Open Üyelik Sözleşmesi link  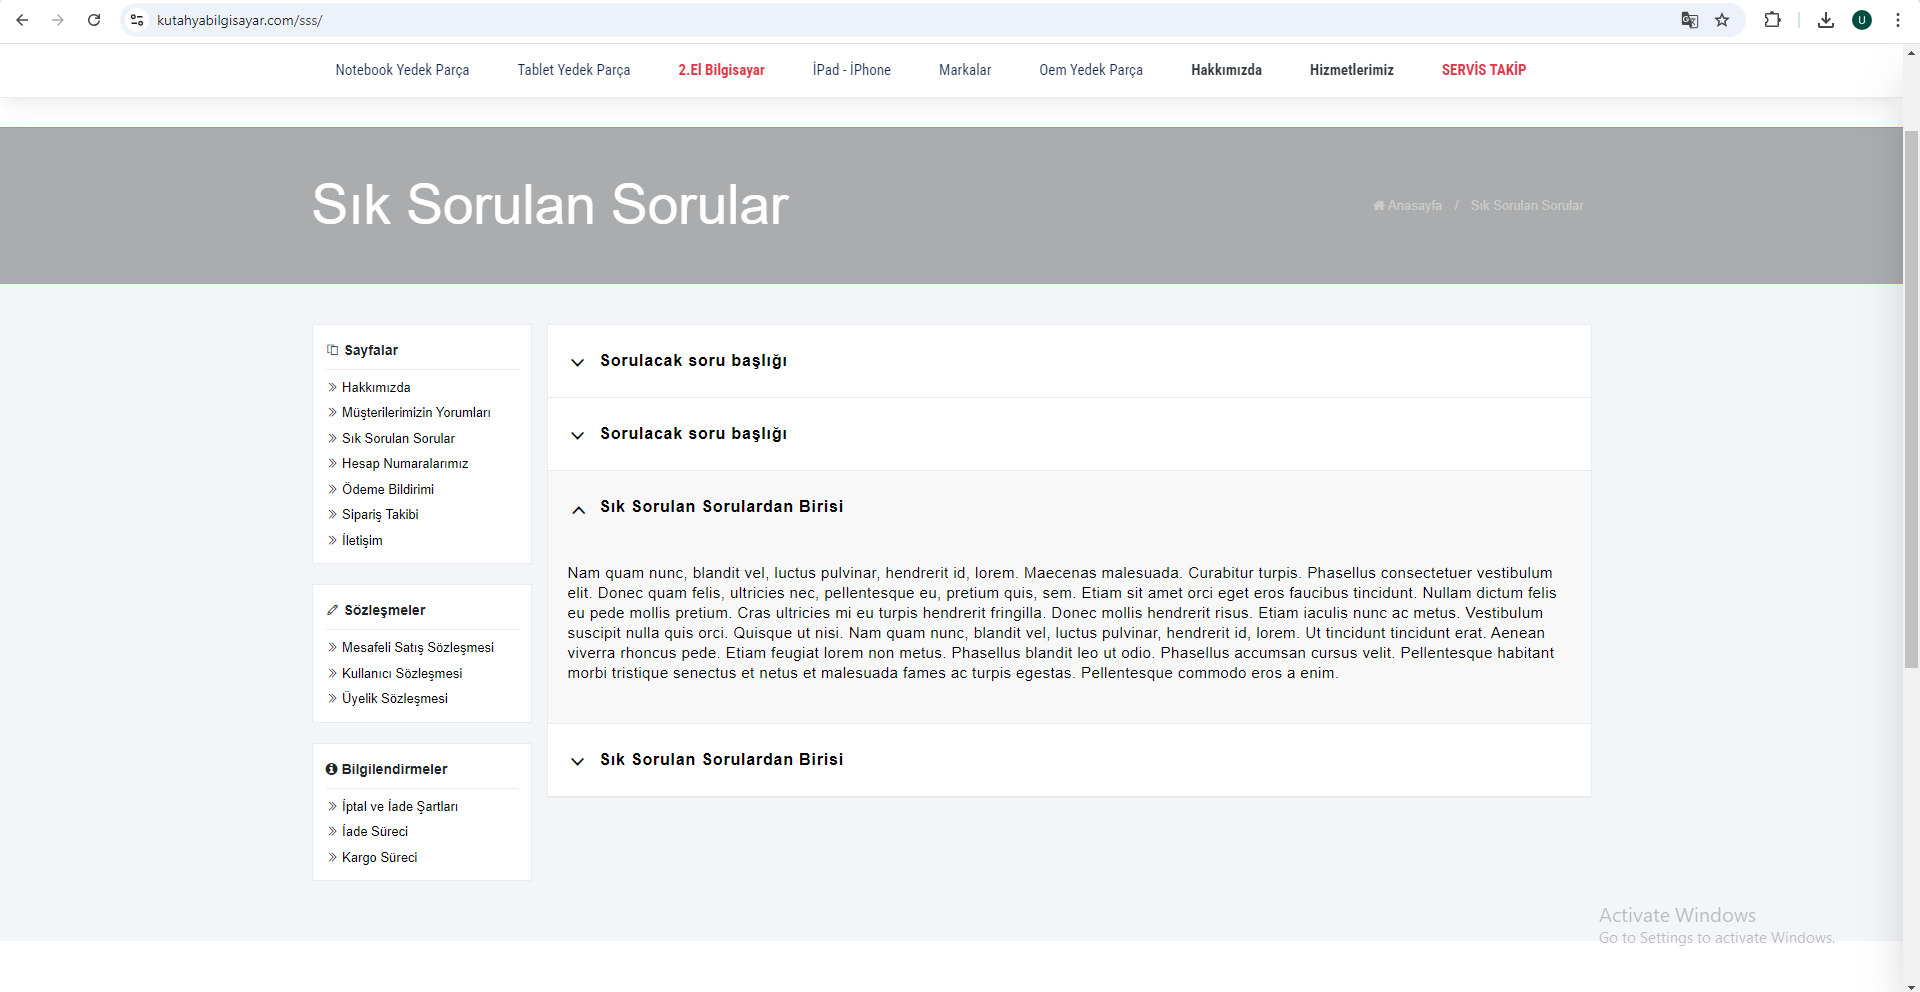[395, 698]
